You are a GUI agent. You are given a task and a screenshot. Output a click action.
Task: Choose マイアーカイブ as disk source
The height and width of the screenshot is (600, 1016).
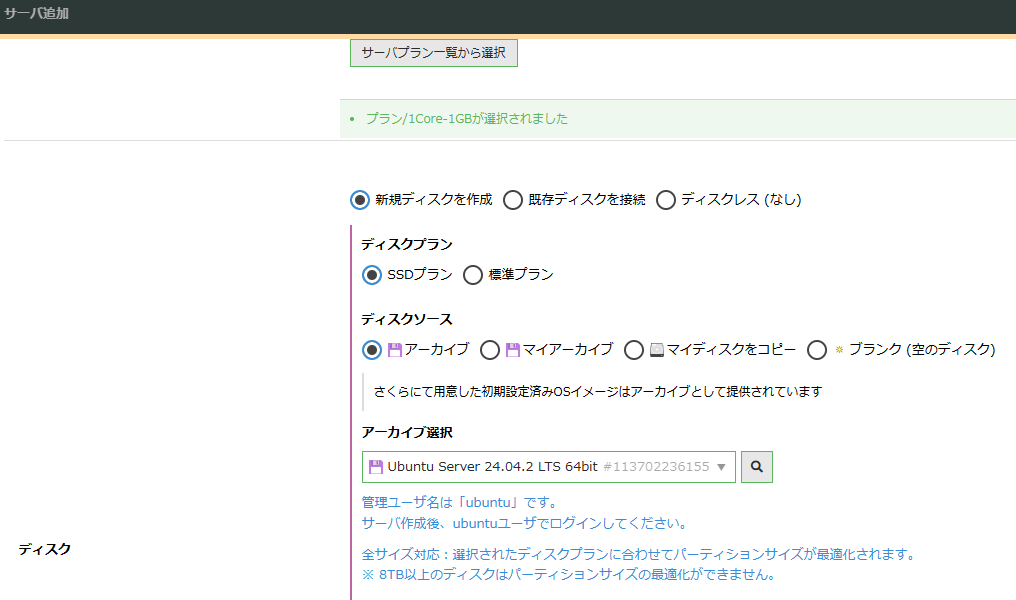point(490,350)
